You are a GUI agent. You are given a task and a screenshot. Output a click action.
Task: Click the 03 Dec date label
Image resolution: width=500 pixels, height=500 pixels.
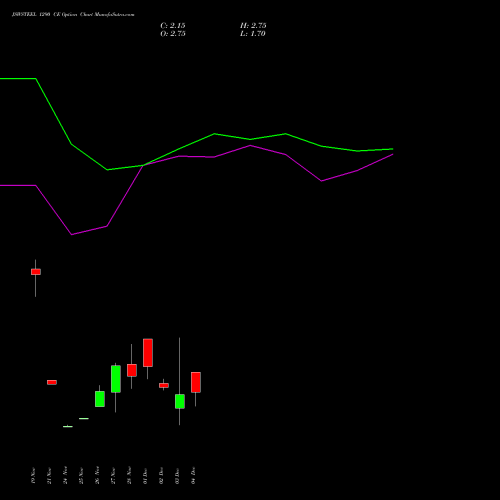[177, 475]
